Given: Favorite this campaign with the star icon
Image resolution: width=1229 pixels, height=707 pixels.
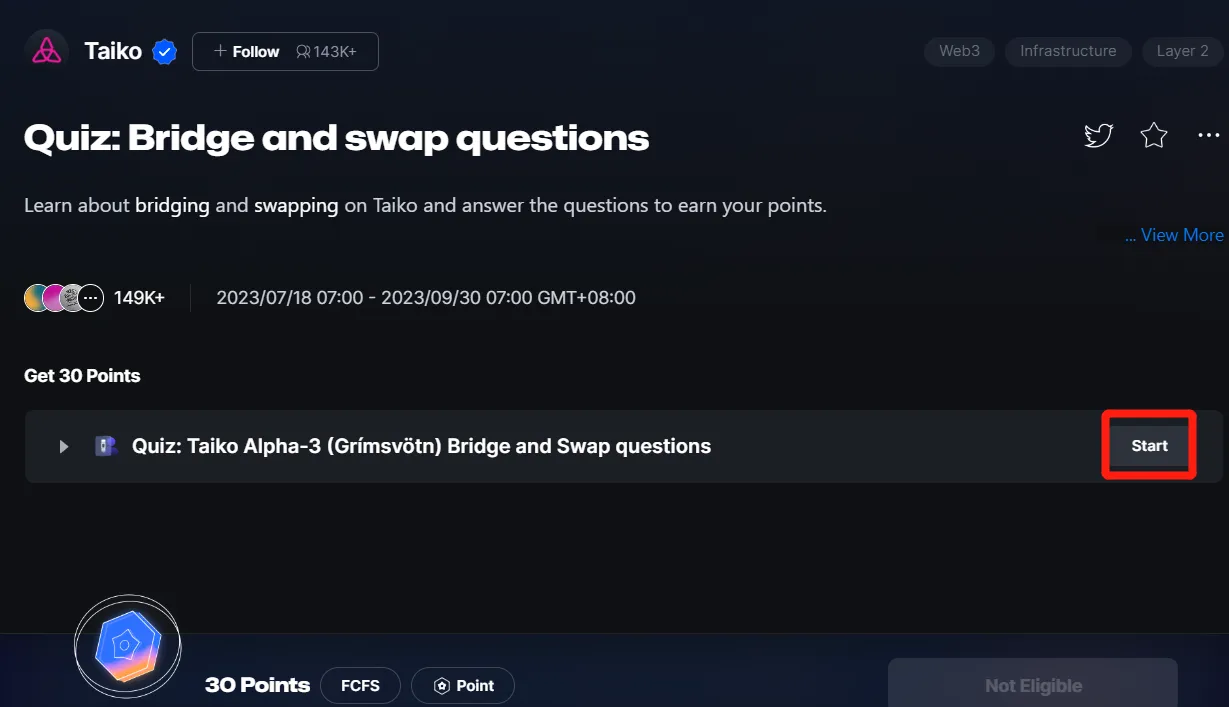Looking at the screenshot, I should 1154,135.
